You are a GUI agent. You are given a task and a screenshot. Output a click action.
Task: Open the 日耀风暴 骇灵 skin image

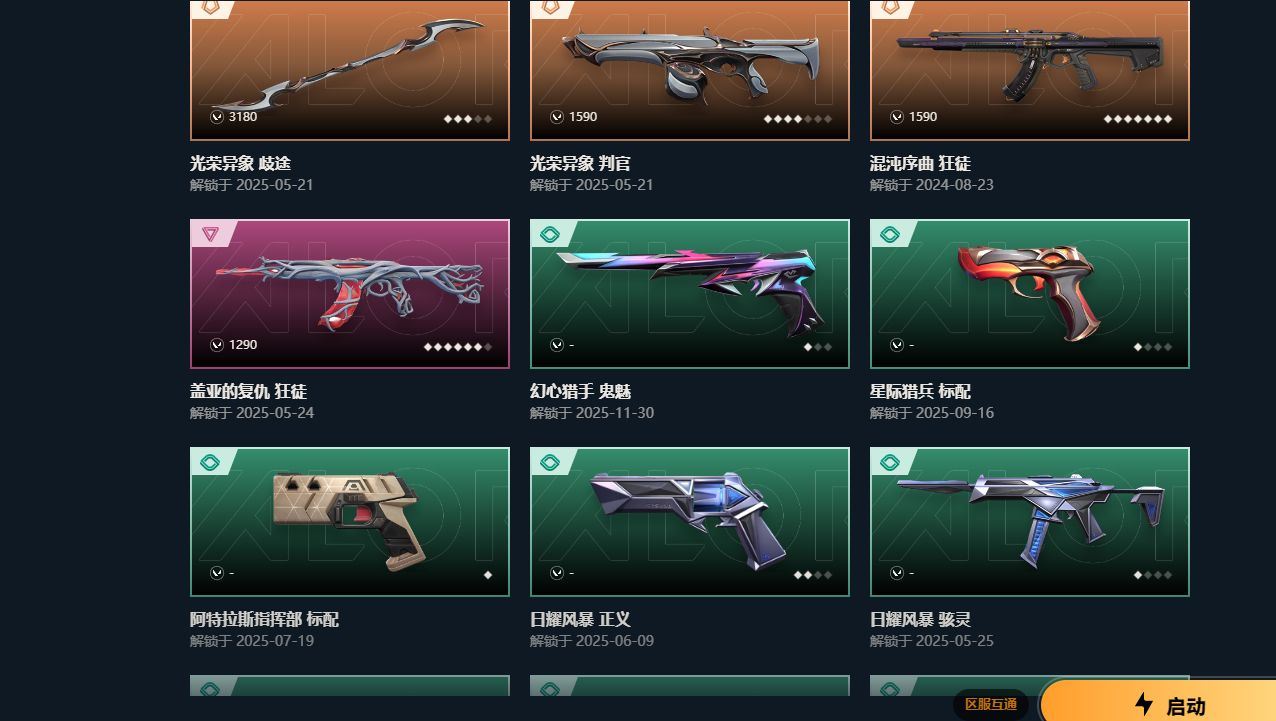(x=1030, y=522)
